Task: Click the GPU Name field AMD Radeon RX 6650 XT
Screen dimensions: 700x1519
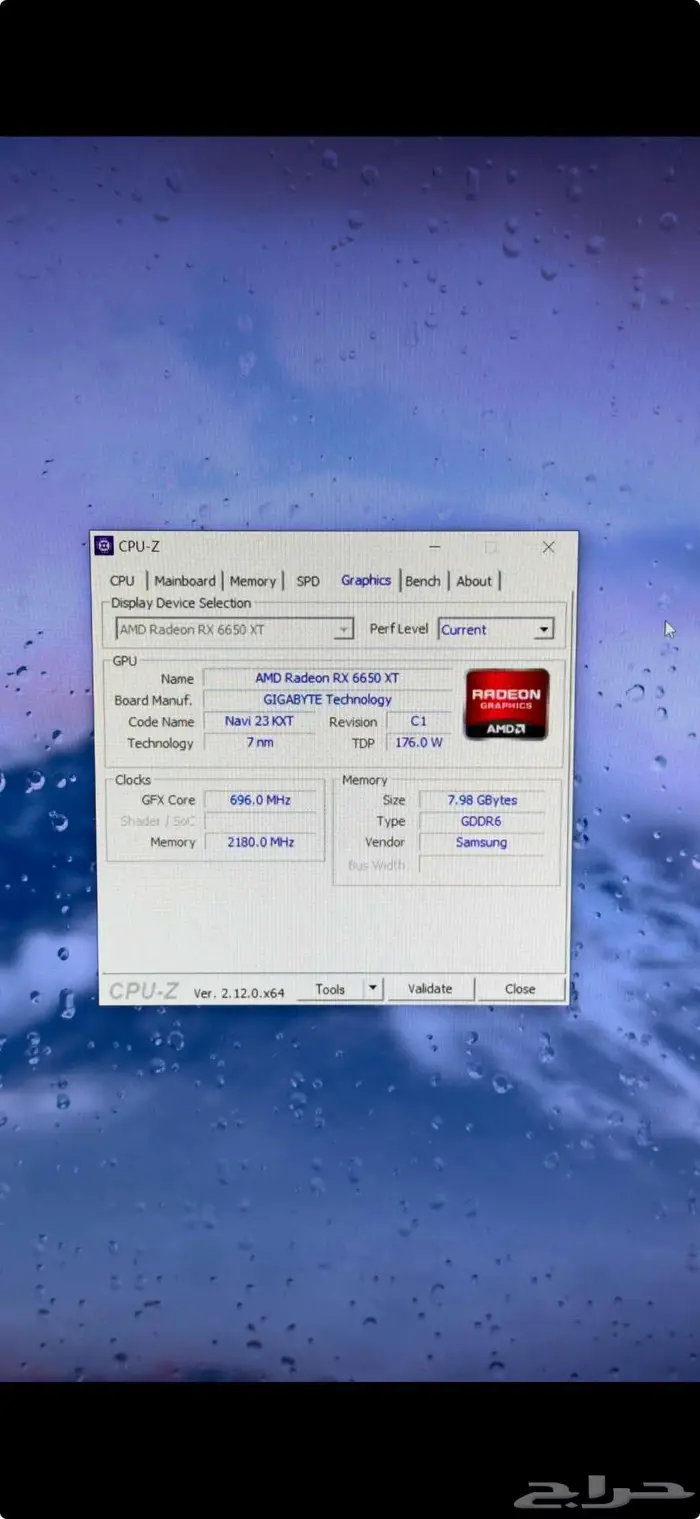Action: 327,678
